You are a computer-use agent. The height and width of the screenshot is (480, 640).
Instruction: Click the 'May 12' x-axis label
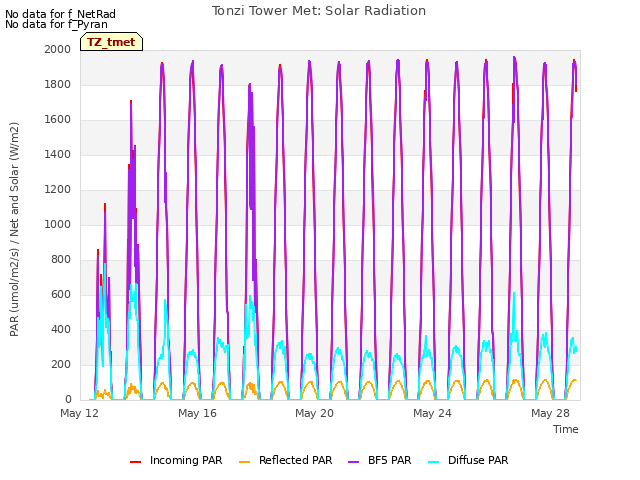click(80, 413)
